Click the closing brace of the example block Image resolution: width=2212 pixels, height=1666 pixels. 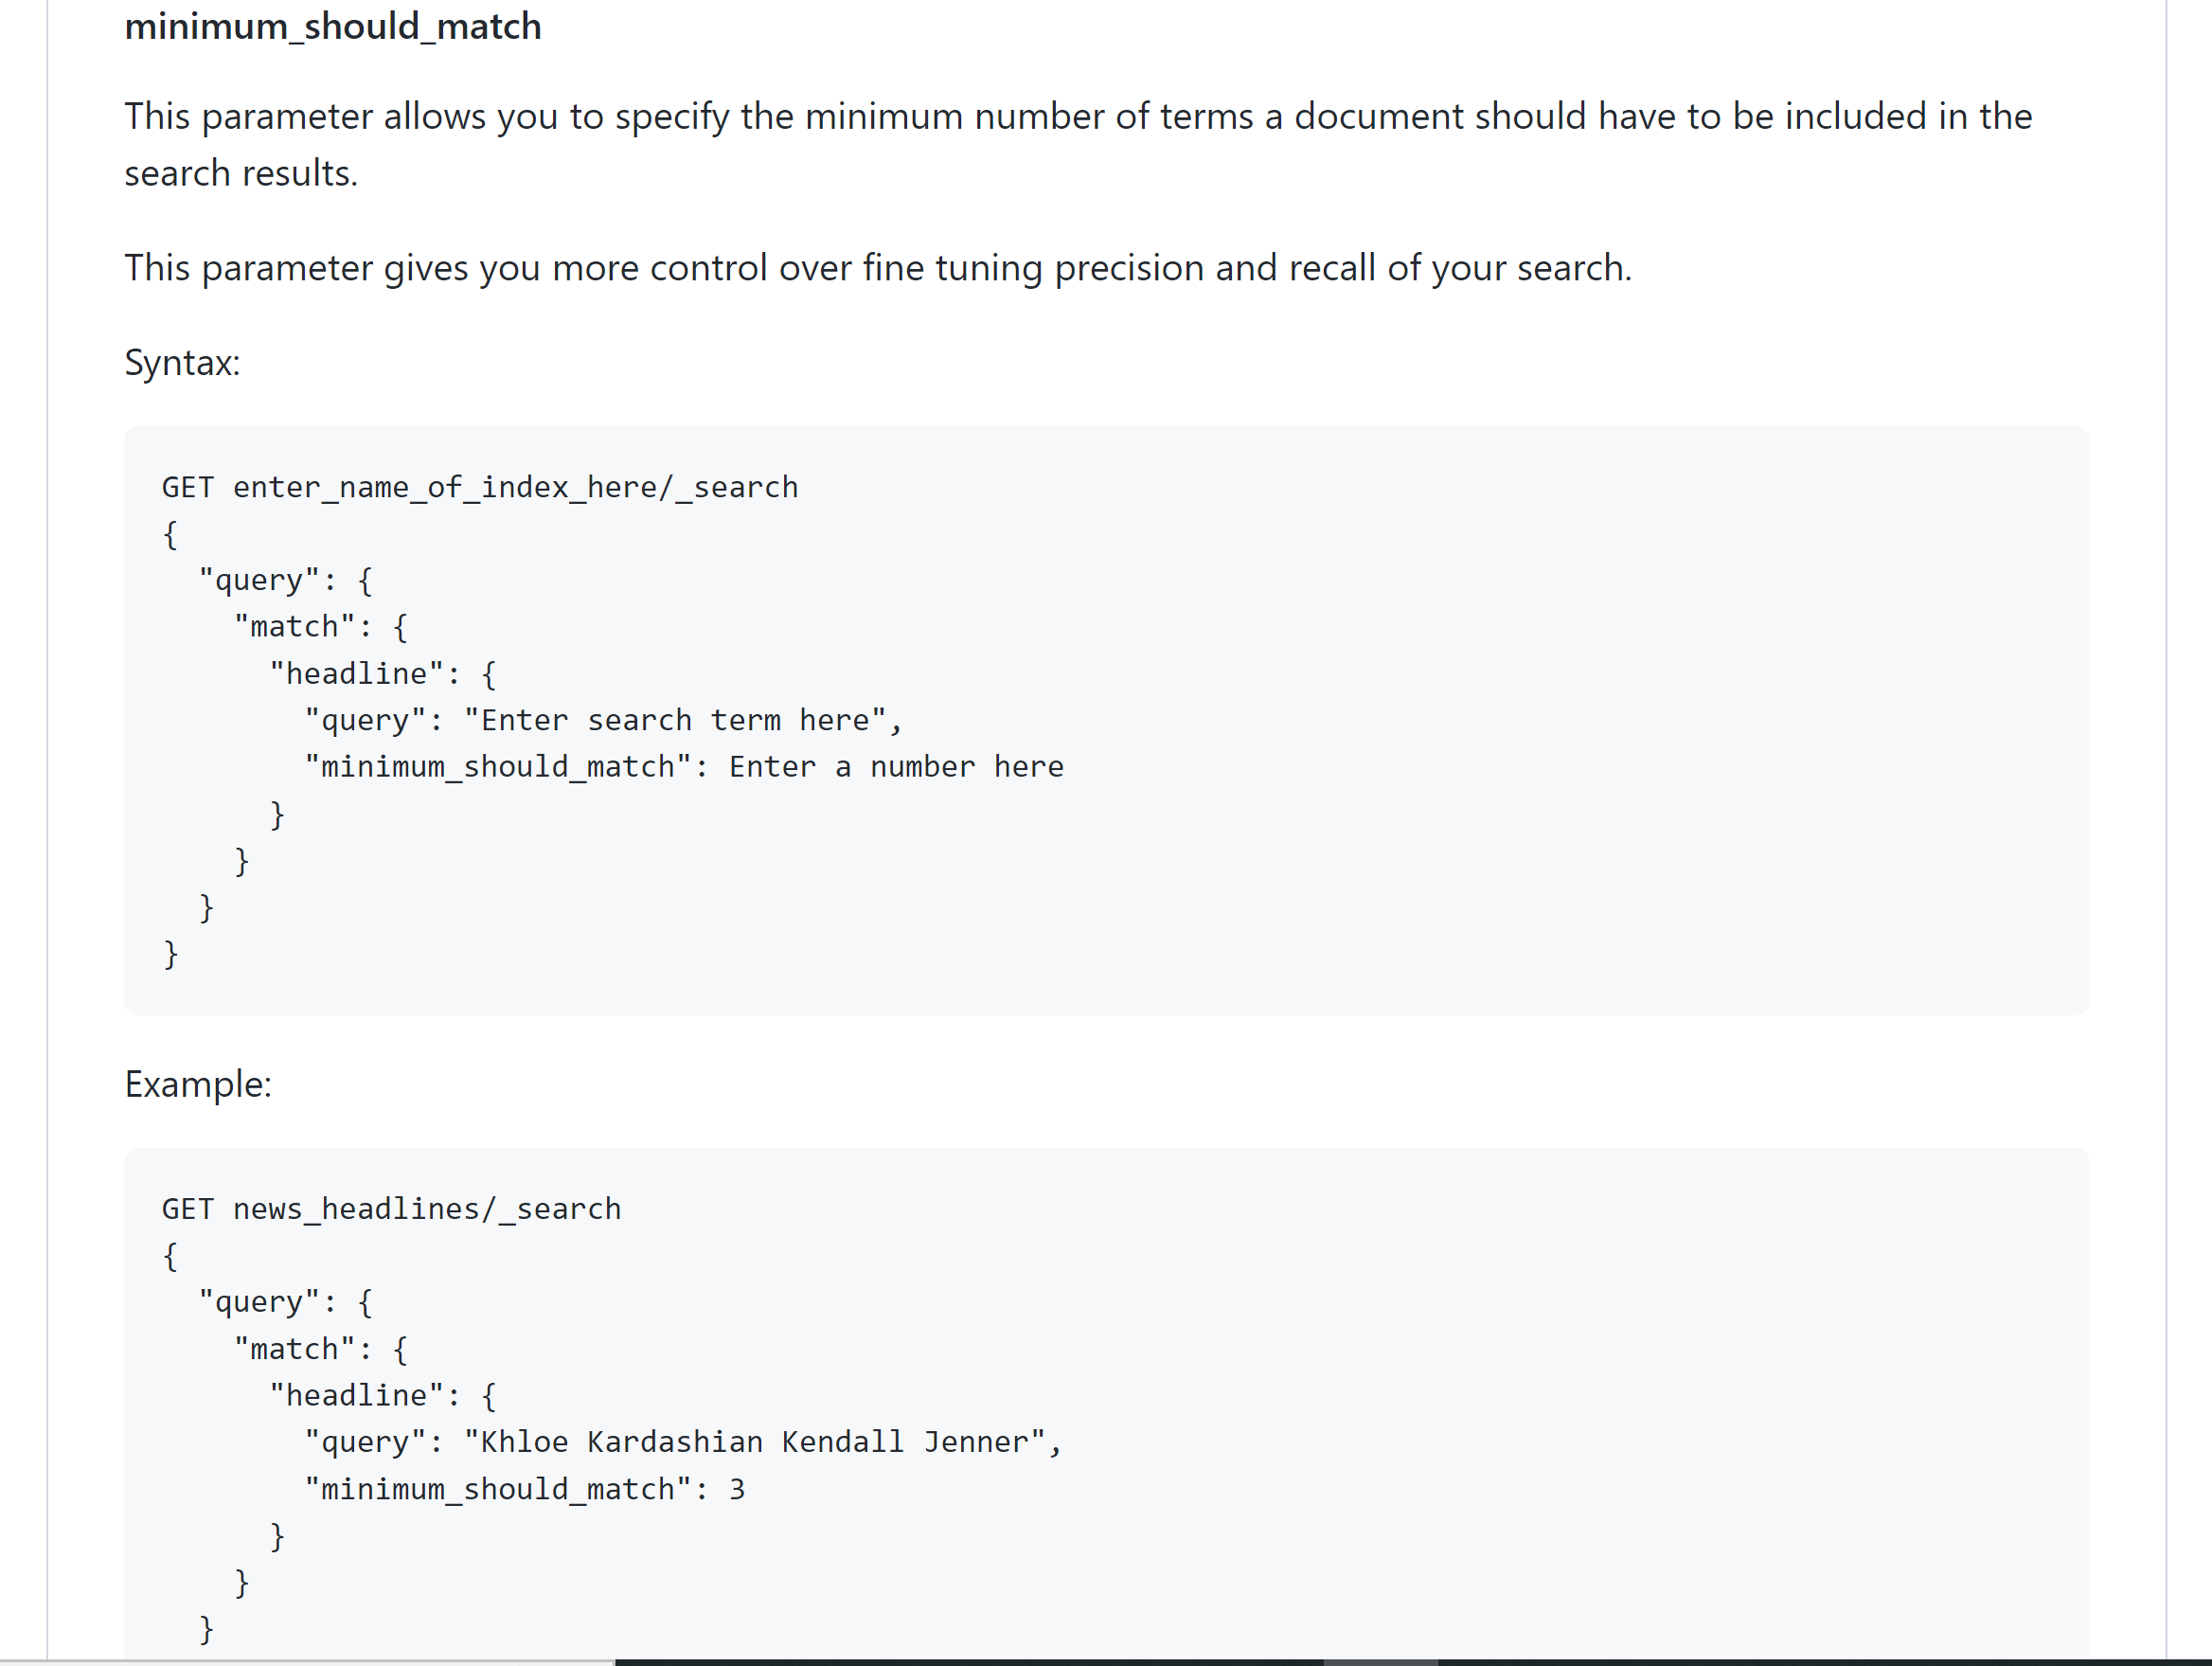coord(206,1630)
